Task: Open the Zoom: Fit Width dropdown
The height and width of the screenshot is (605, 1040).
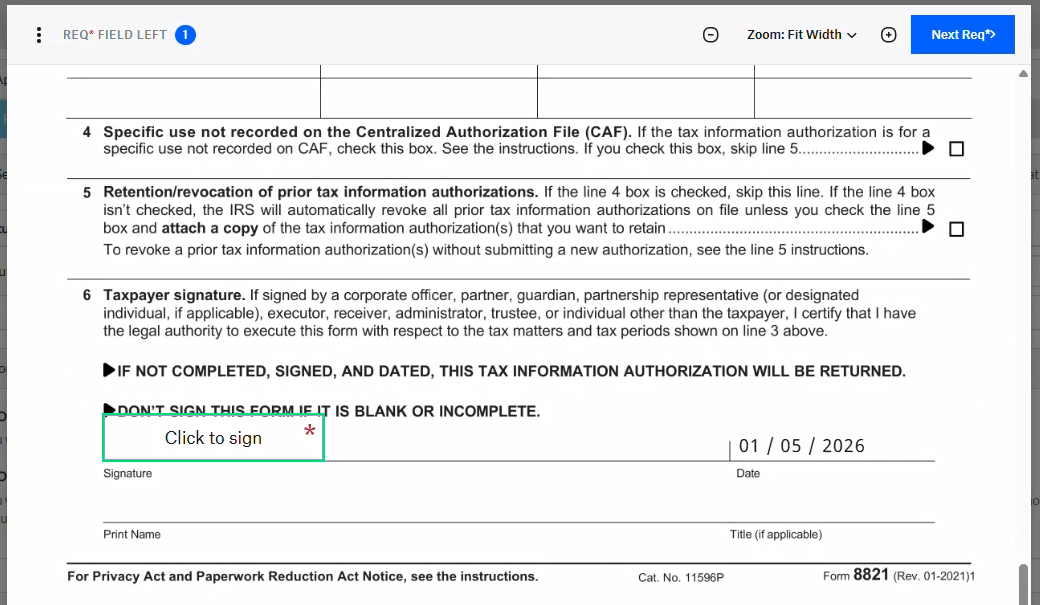Action: point(802,34)
